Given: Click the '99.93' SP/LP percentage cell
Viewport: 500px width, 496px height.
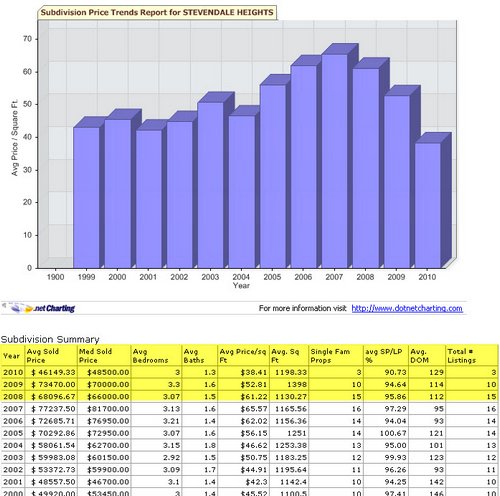Looking at the screenshot, I should [x=386, y=458].
